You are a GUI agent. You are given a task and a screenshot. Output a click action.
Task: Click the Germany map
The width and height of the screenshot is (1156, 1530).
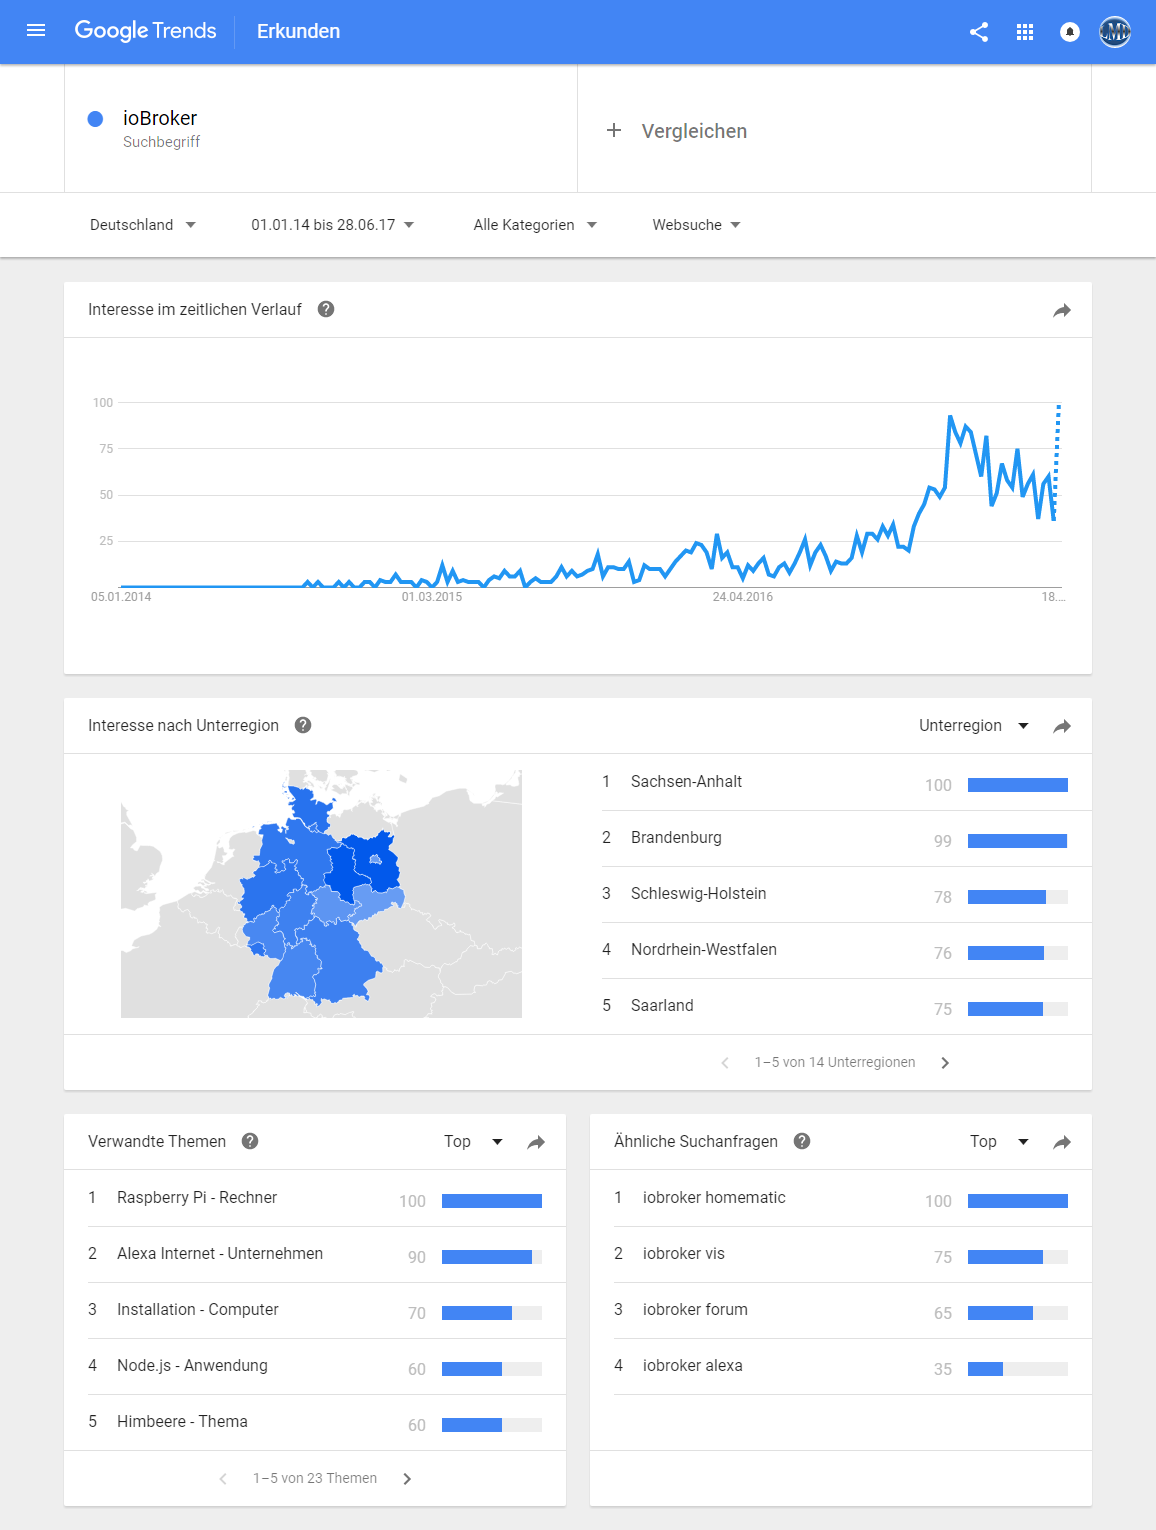[320, 893]
